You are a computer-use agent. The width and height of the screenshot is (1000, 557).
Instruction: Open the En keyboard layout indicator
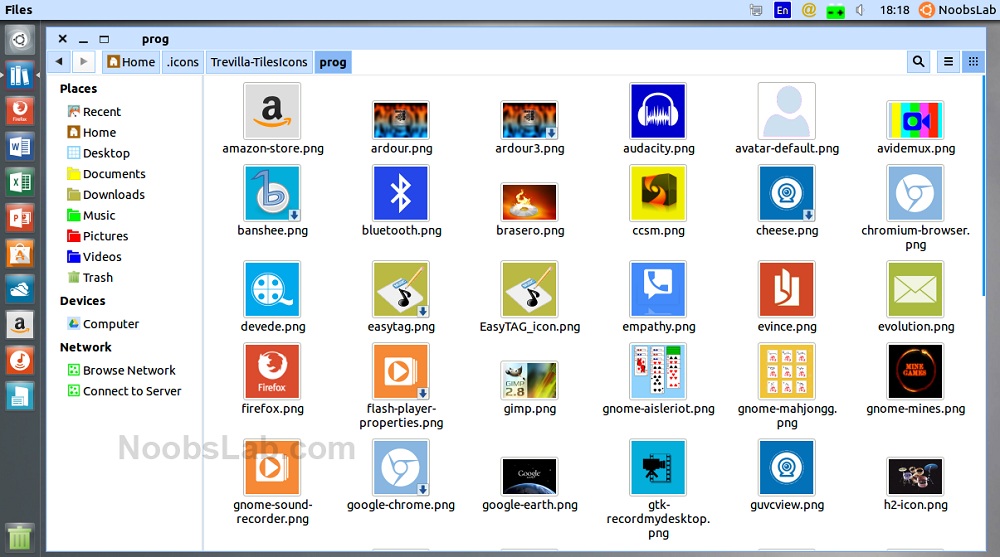point(782,10)
